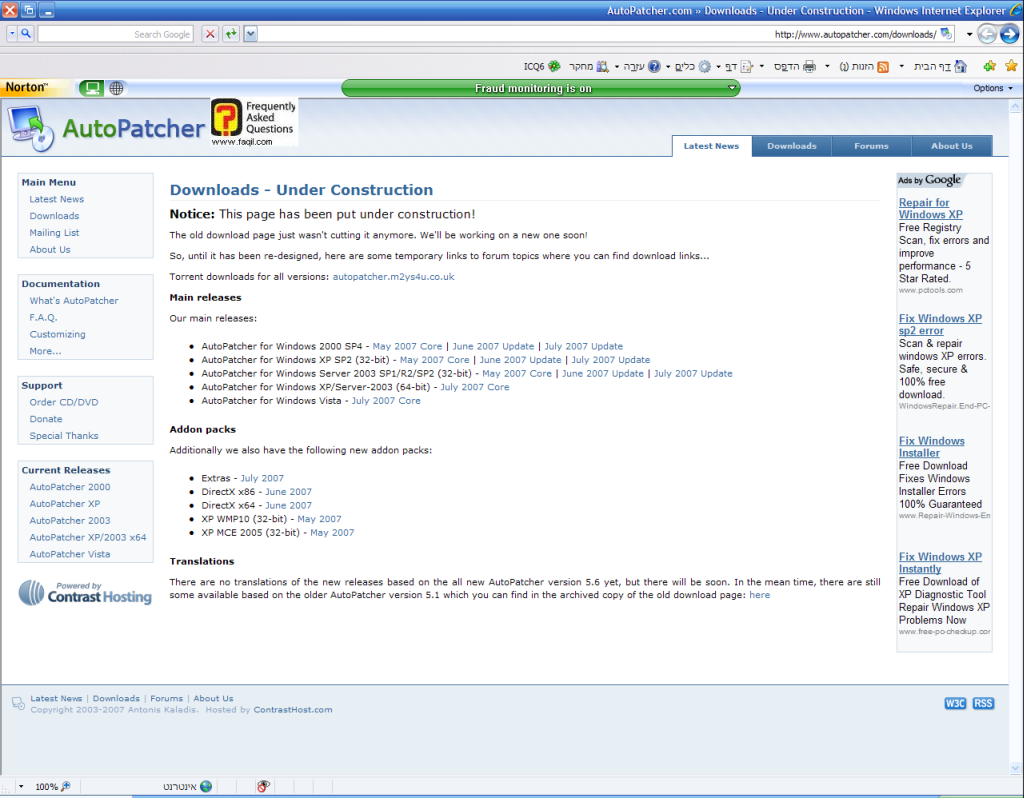Open the Extras July 2007 addon link
The width and height of the screenshot is (1024, 798).
tap(262, 478)
